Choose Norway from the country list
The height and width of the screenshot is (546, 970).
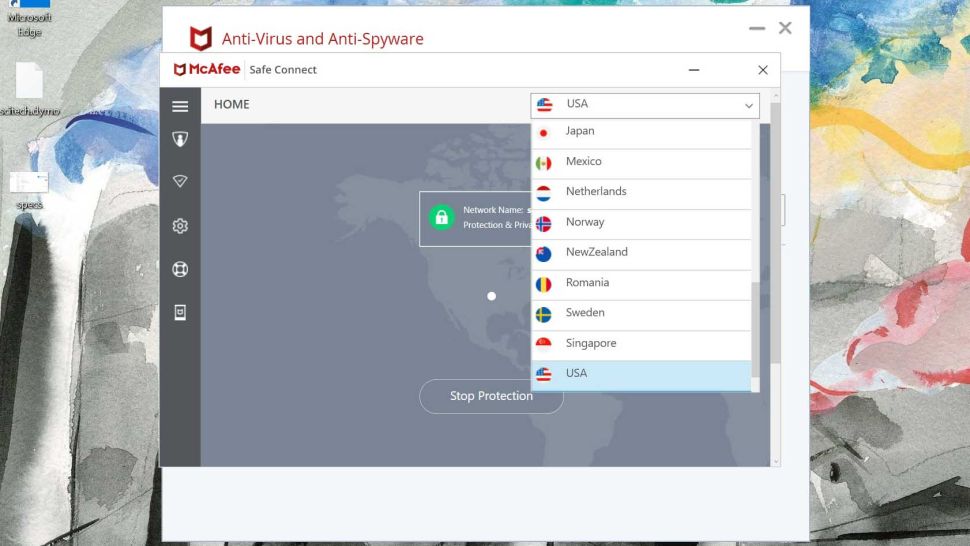(642, 223)
